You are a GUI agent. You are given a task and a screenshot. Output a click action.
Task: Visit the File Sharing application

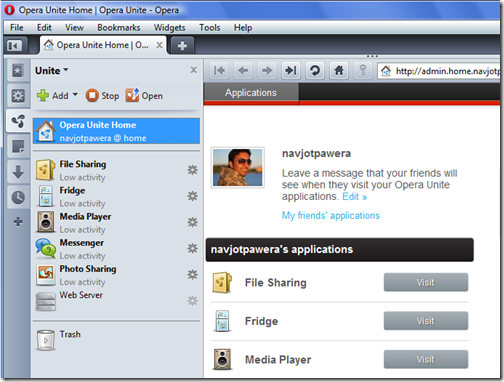426,282
